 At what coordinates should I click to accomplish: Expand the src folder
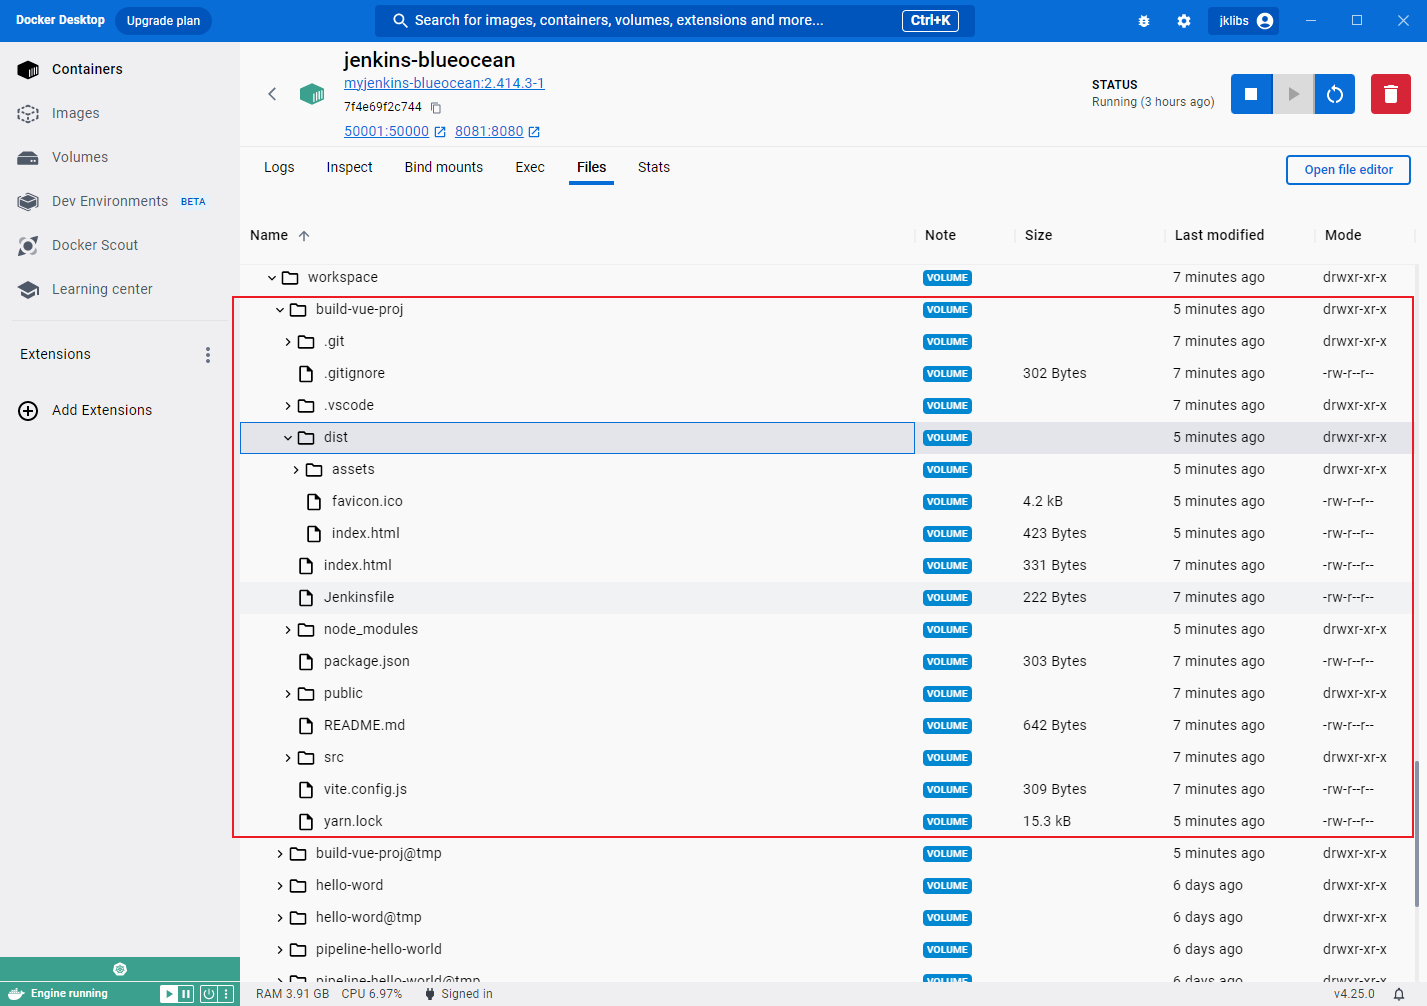pos(288,758)
